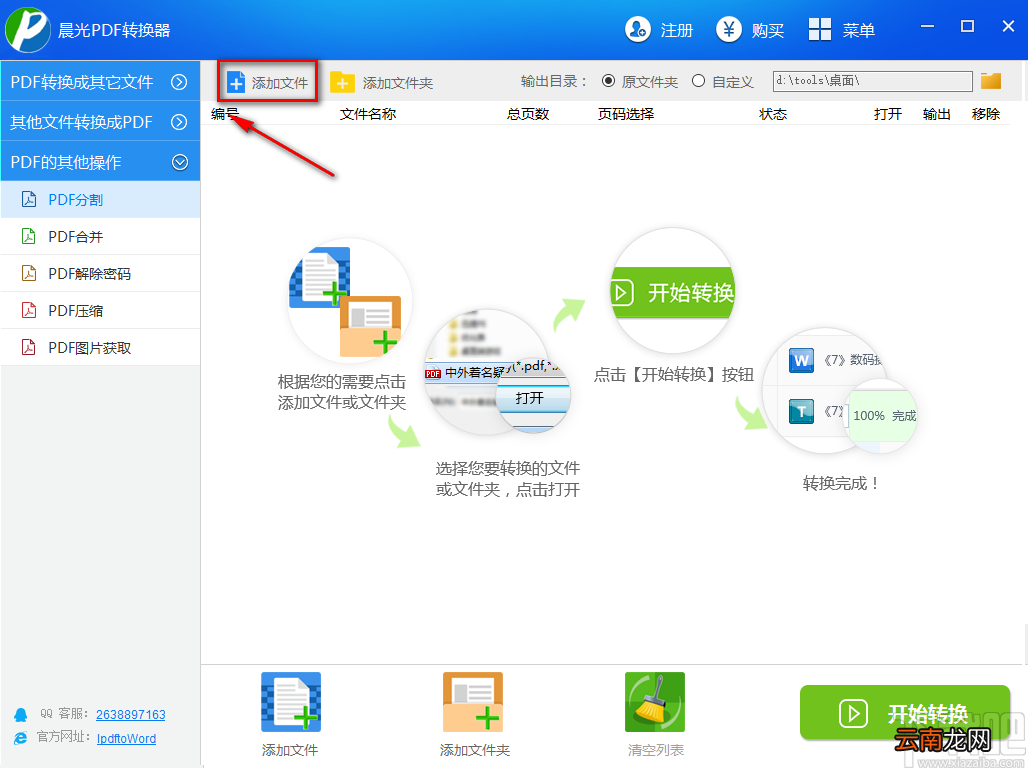
Task: Select the 原文件夹 radio button
Action: [608, 81]
